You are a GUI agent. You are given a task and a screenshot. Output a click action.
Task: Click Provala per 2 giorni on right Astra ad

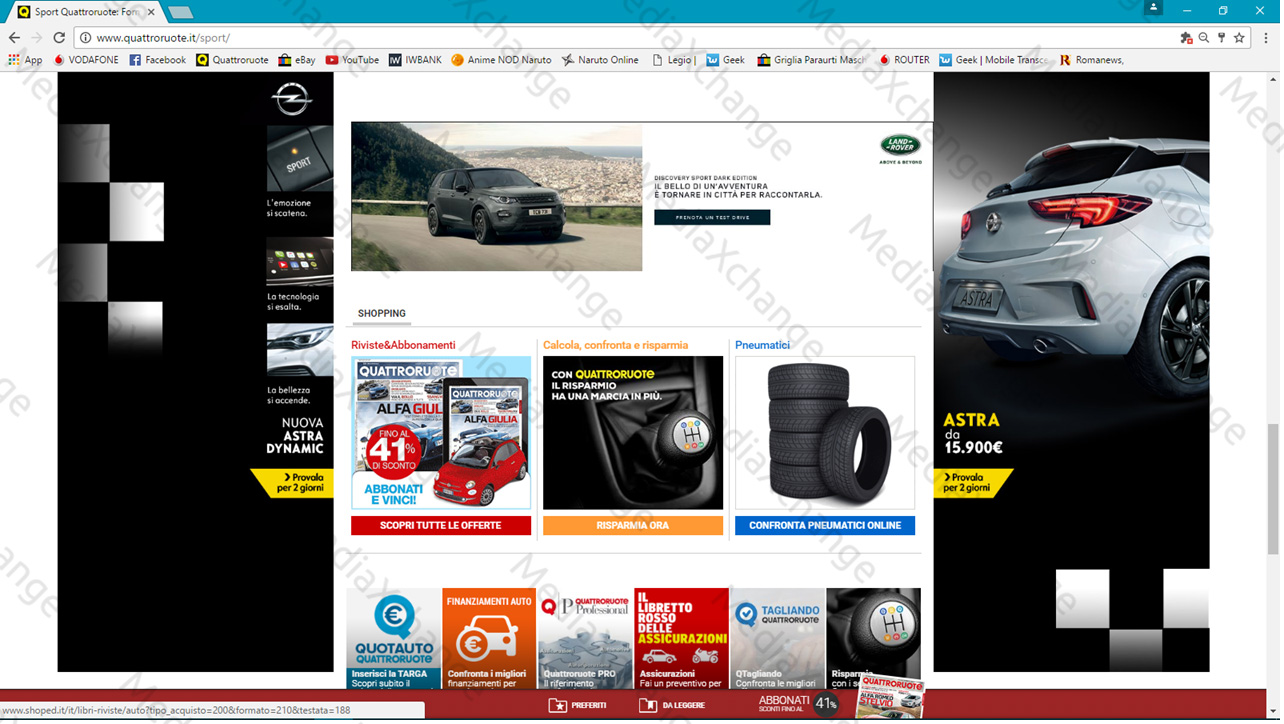[974, 483]
